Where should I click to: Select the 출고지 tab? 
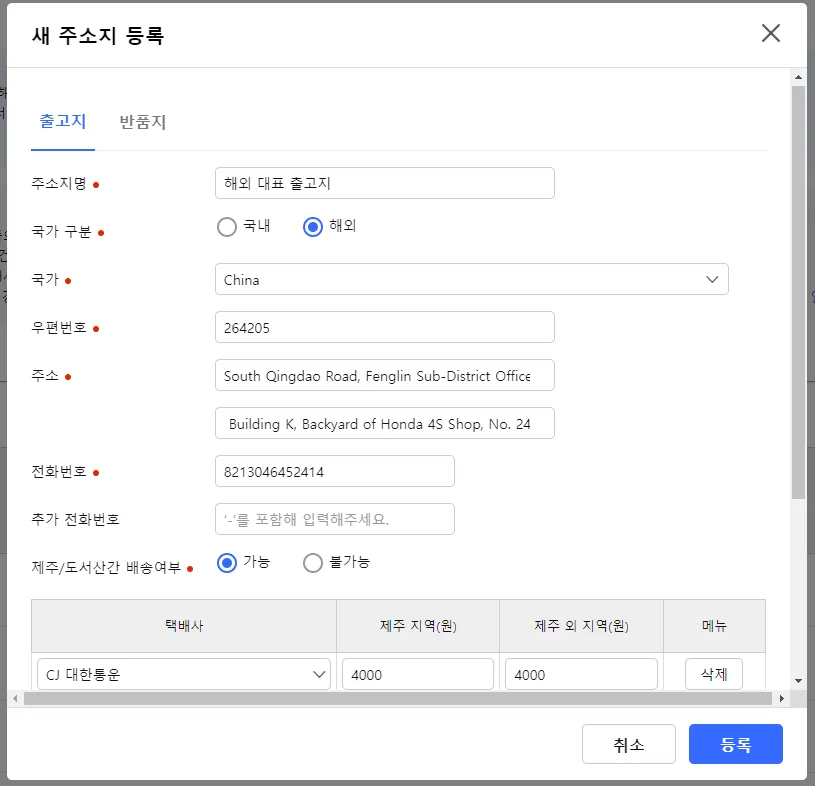pos(63,122)
